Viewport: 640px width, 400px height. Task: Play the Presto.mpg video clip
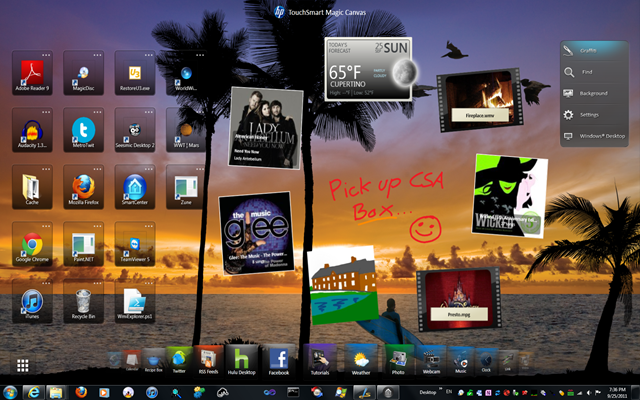tap(459, 299)
